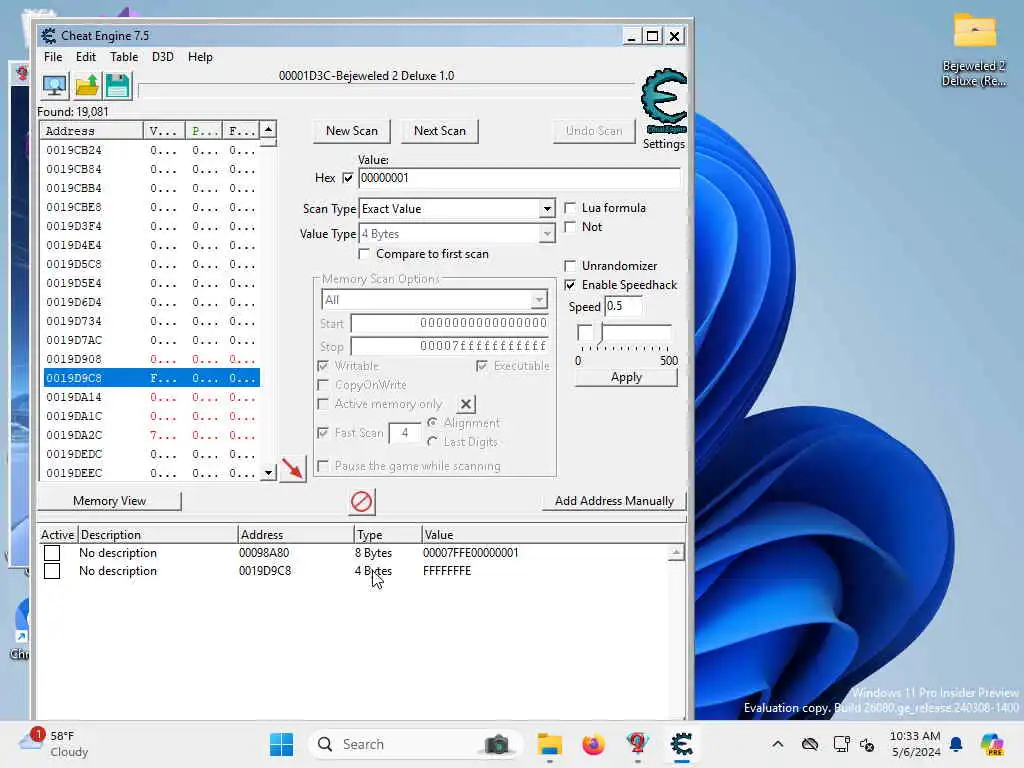This screenshot has width=1024, height=768.
Task: Click value 00007FFE00000001 cell
Action: [x=470, y=553]
